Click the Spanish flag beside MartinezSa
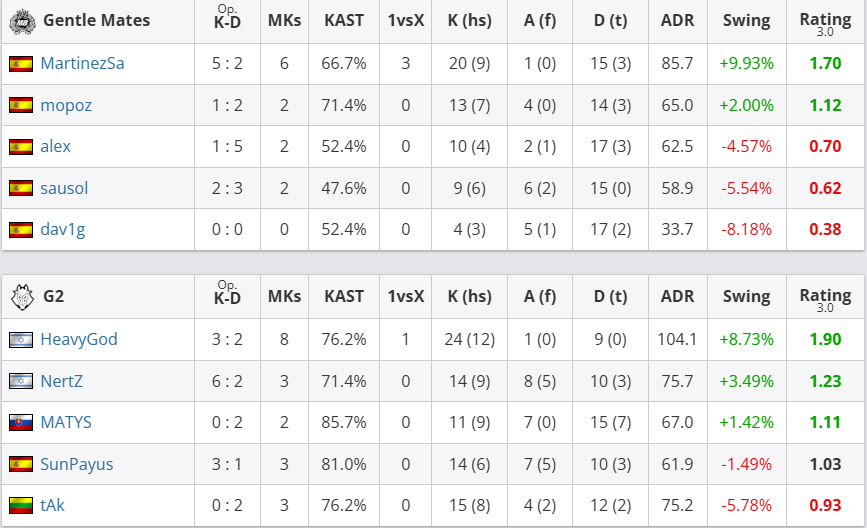The height and width of the screenshot is (528, 867). point(20,63)
